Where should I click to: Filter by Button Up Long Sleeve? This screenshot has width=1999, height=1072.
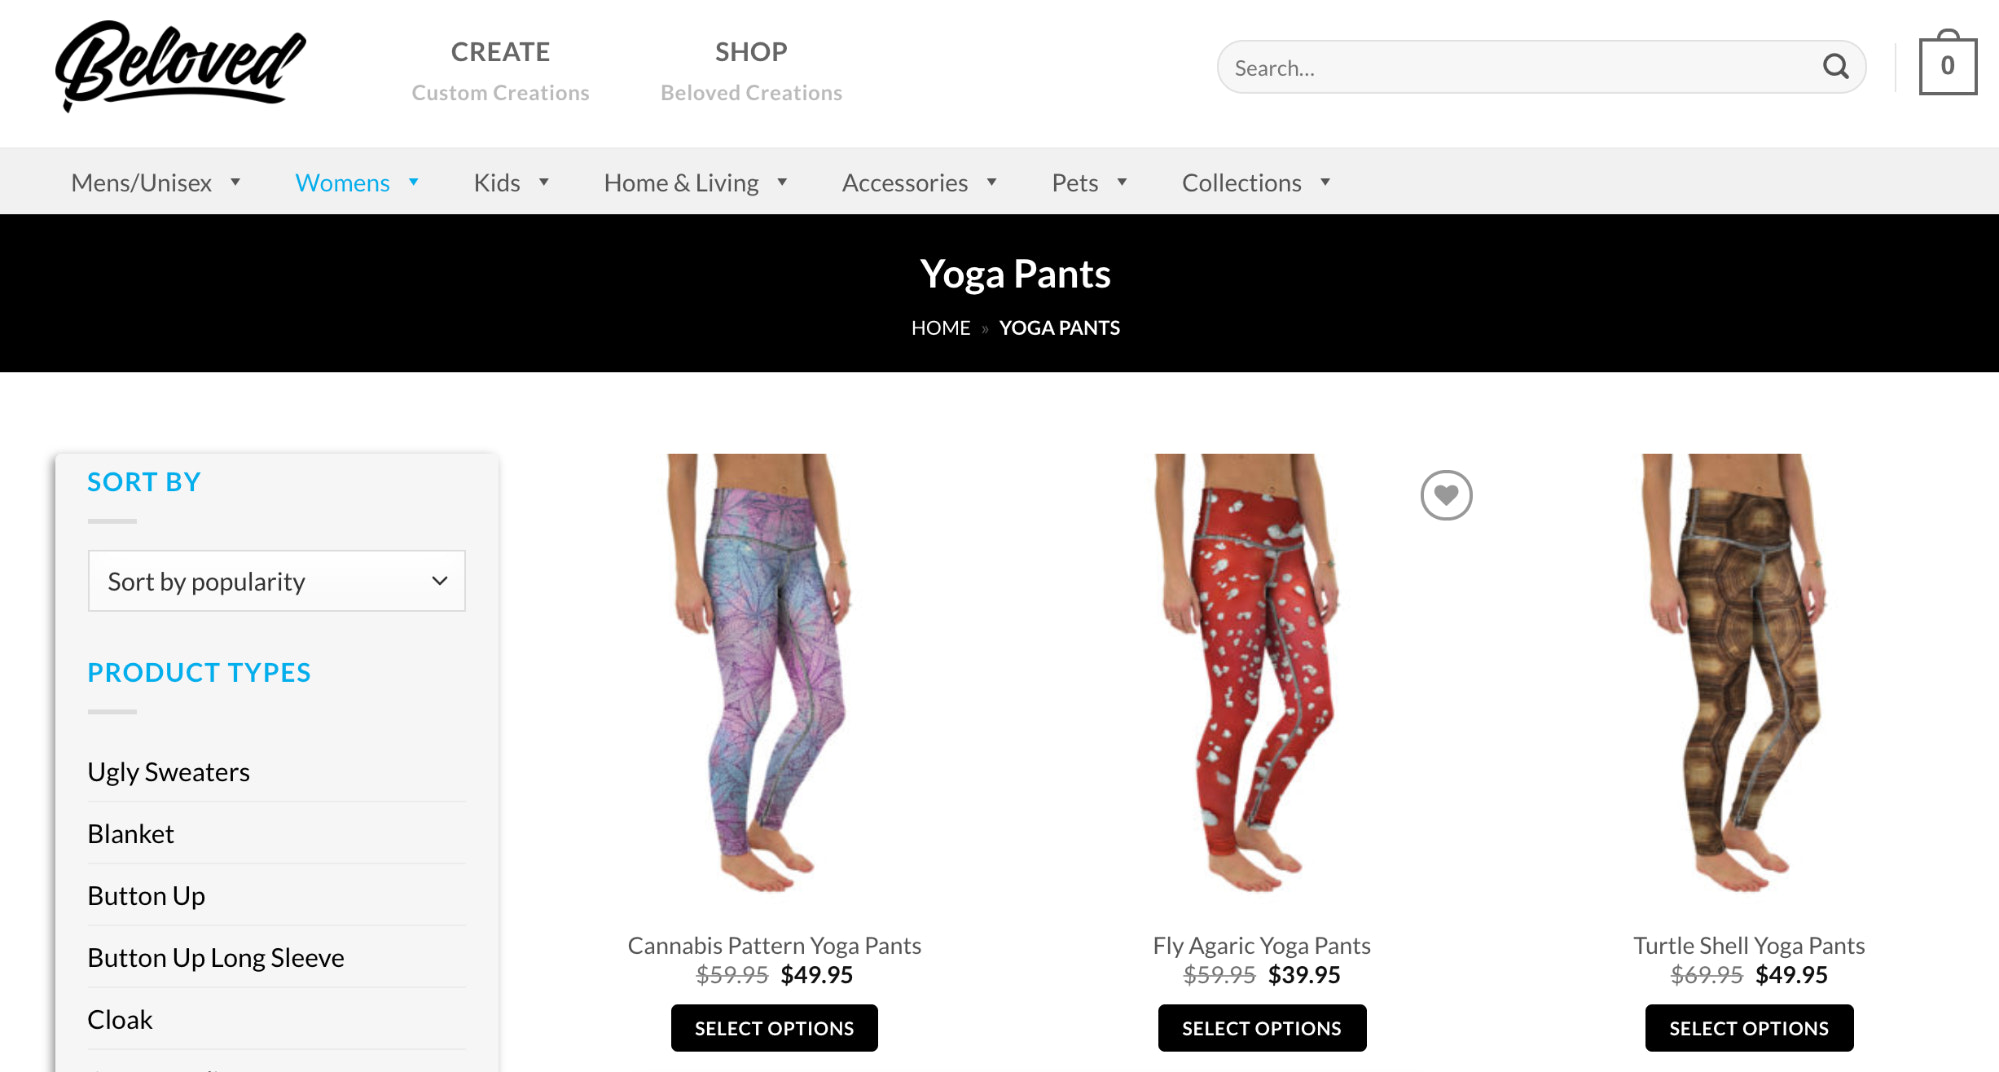pos(215,958)
